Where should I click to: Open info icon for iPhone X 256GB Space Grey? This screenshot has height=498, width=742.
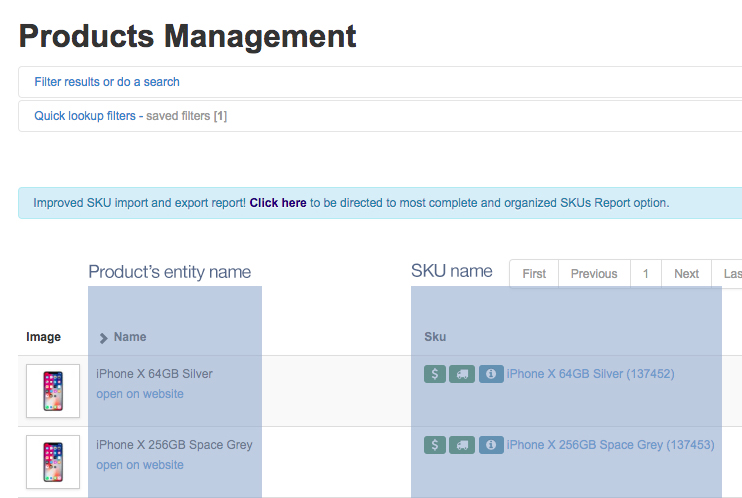coord(491,445)
